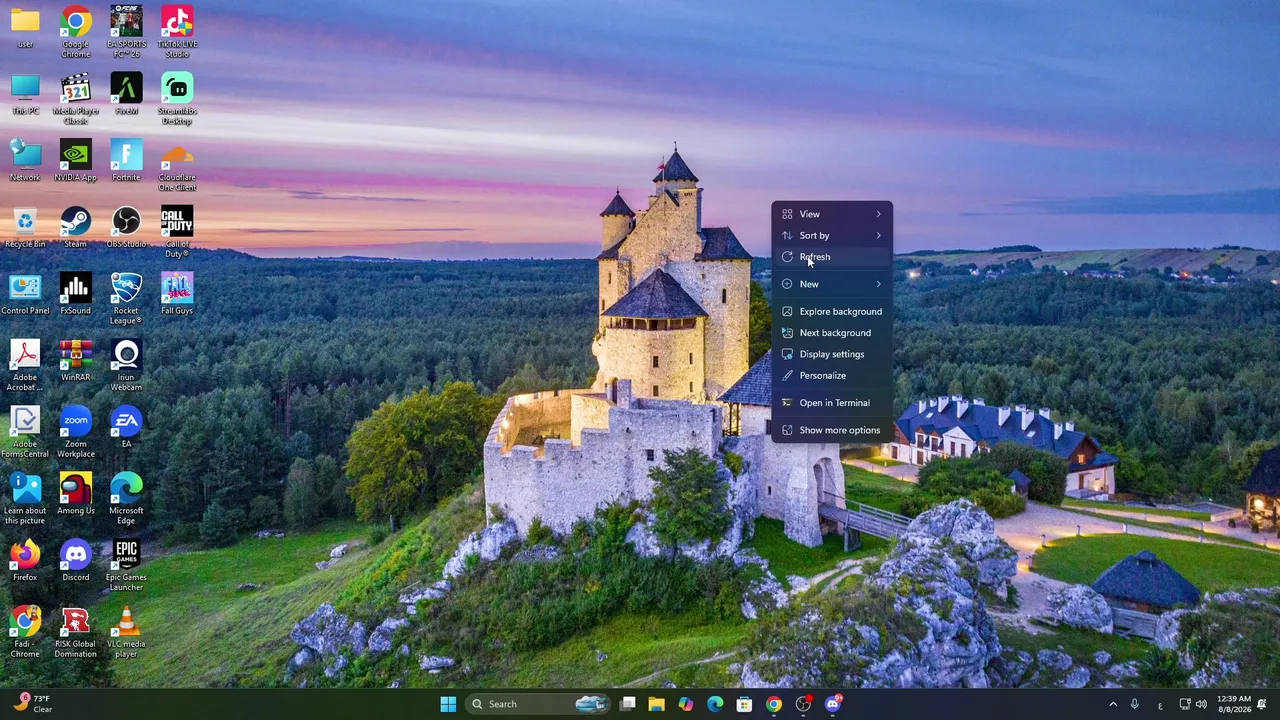1280x720 pixels.
Task: Open the WinRAR desktop shortcut
Action: [75, 360]
